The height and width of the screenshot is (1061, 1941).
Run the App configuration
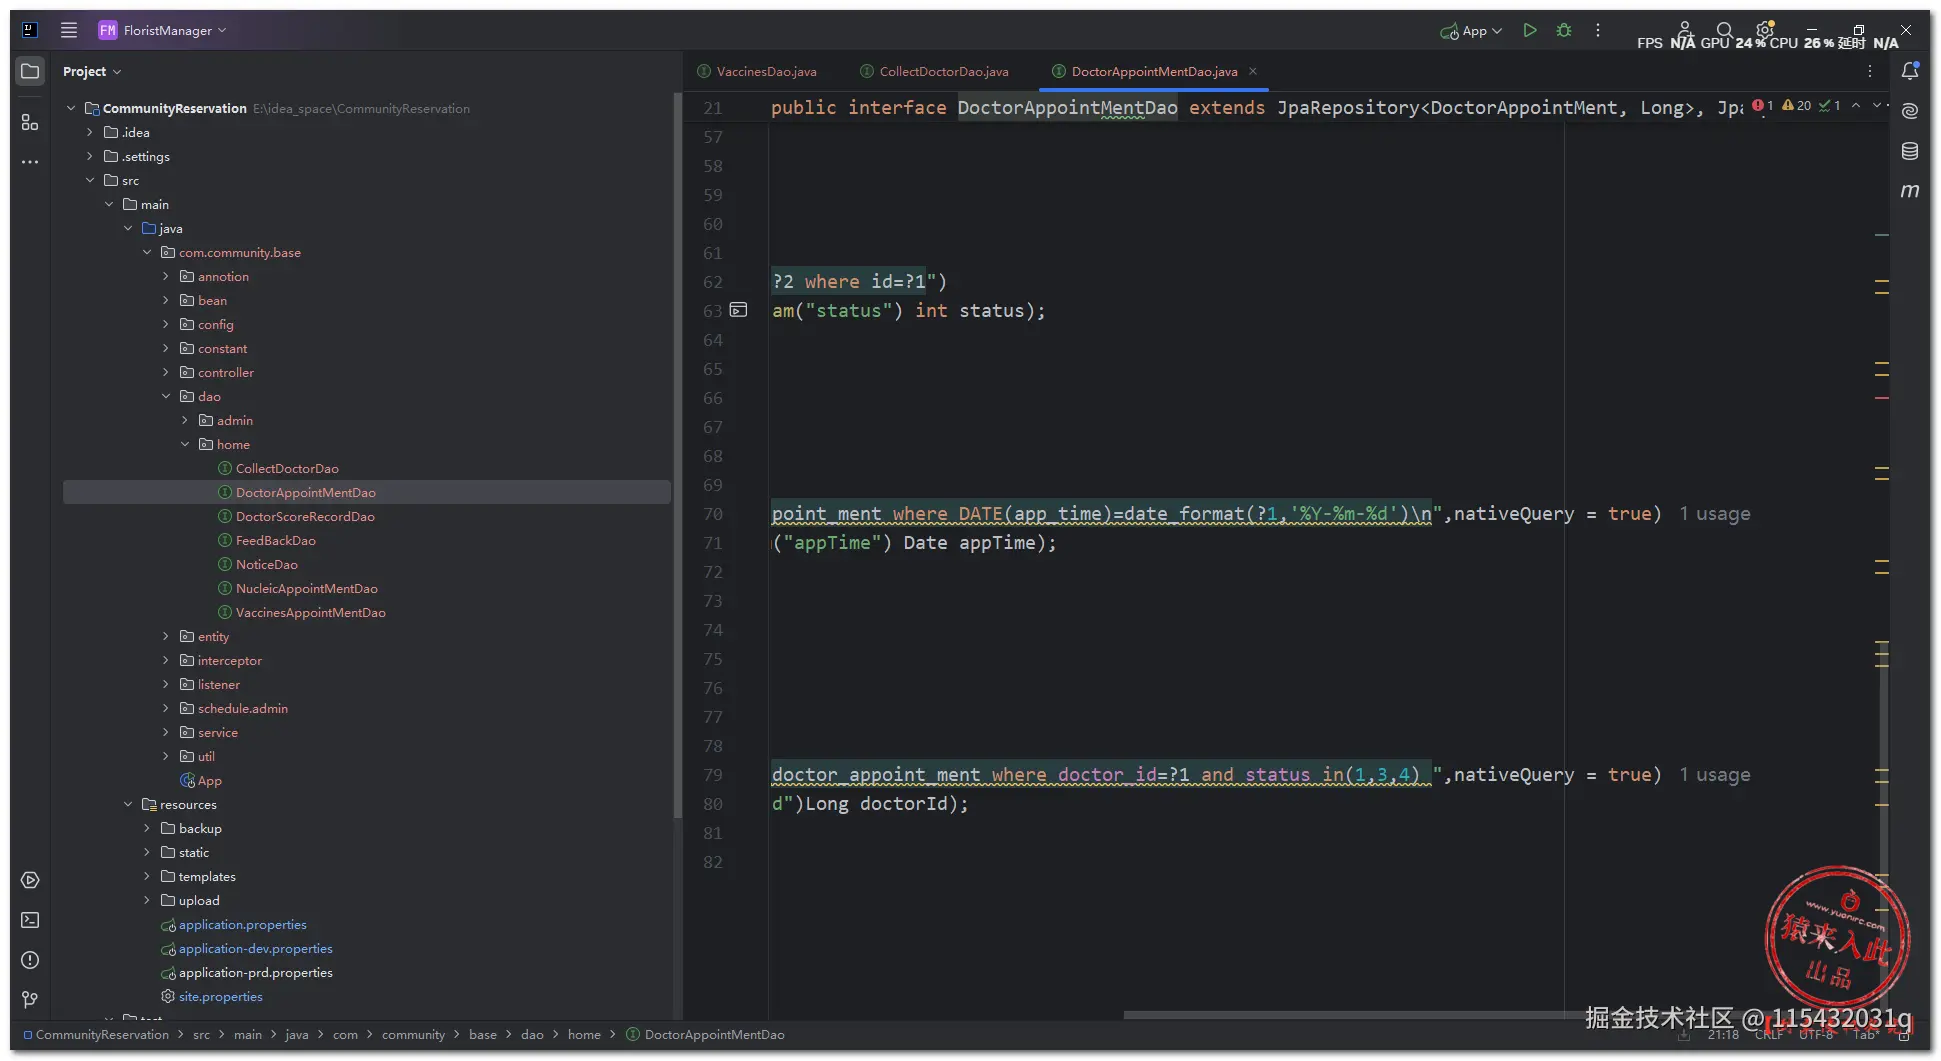coord(1530,30)
